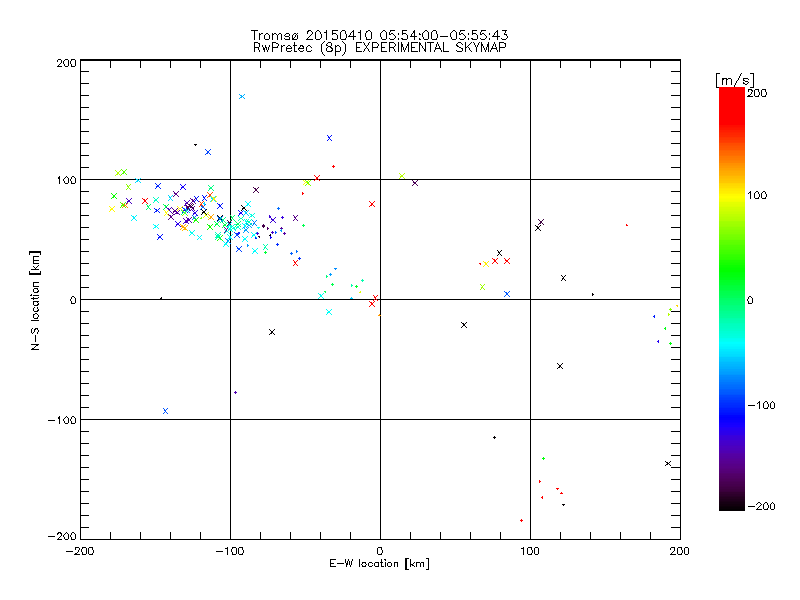Viewport: 800px width, 600px height.
Task: Click the black cross near E-W 56, N-S -22
Action: [464, 325]
